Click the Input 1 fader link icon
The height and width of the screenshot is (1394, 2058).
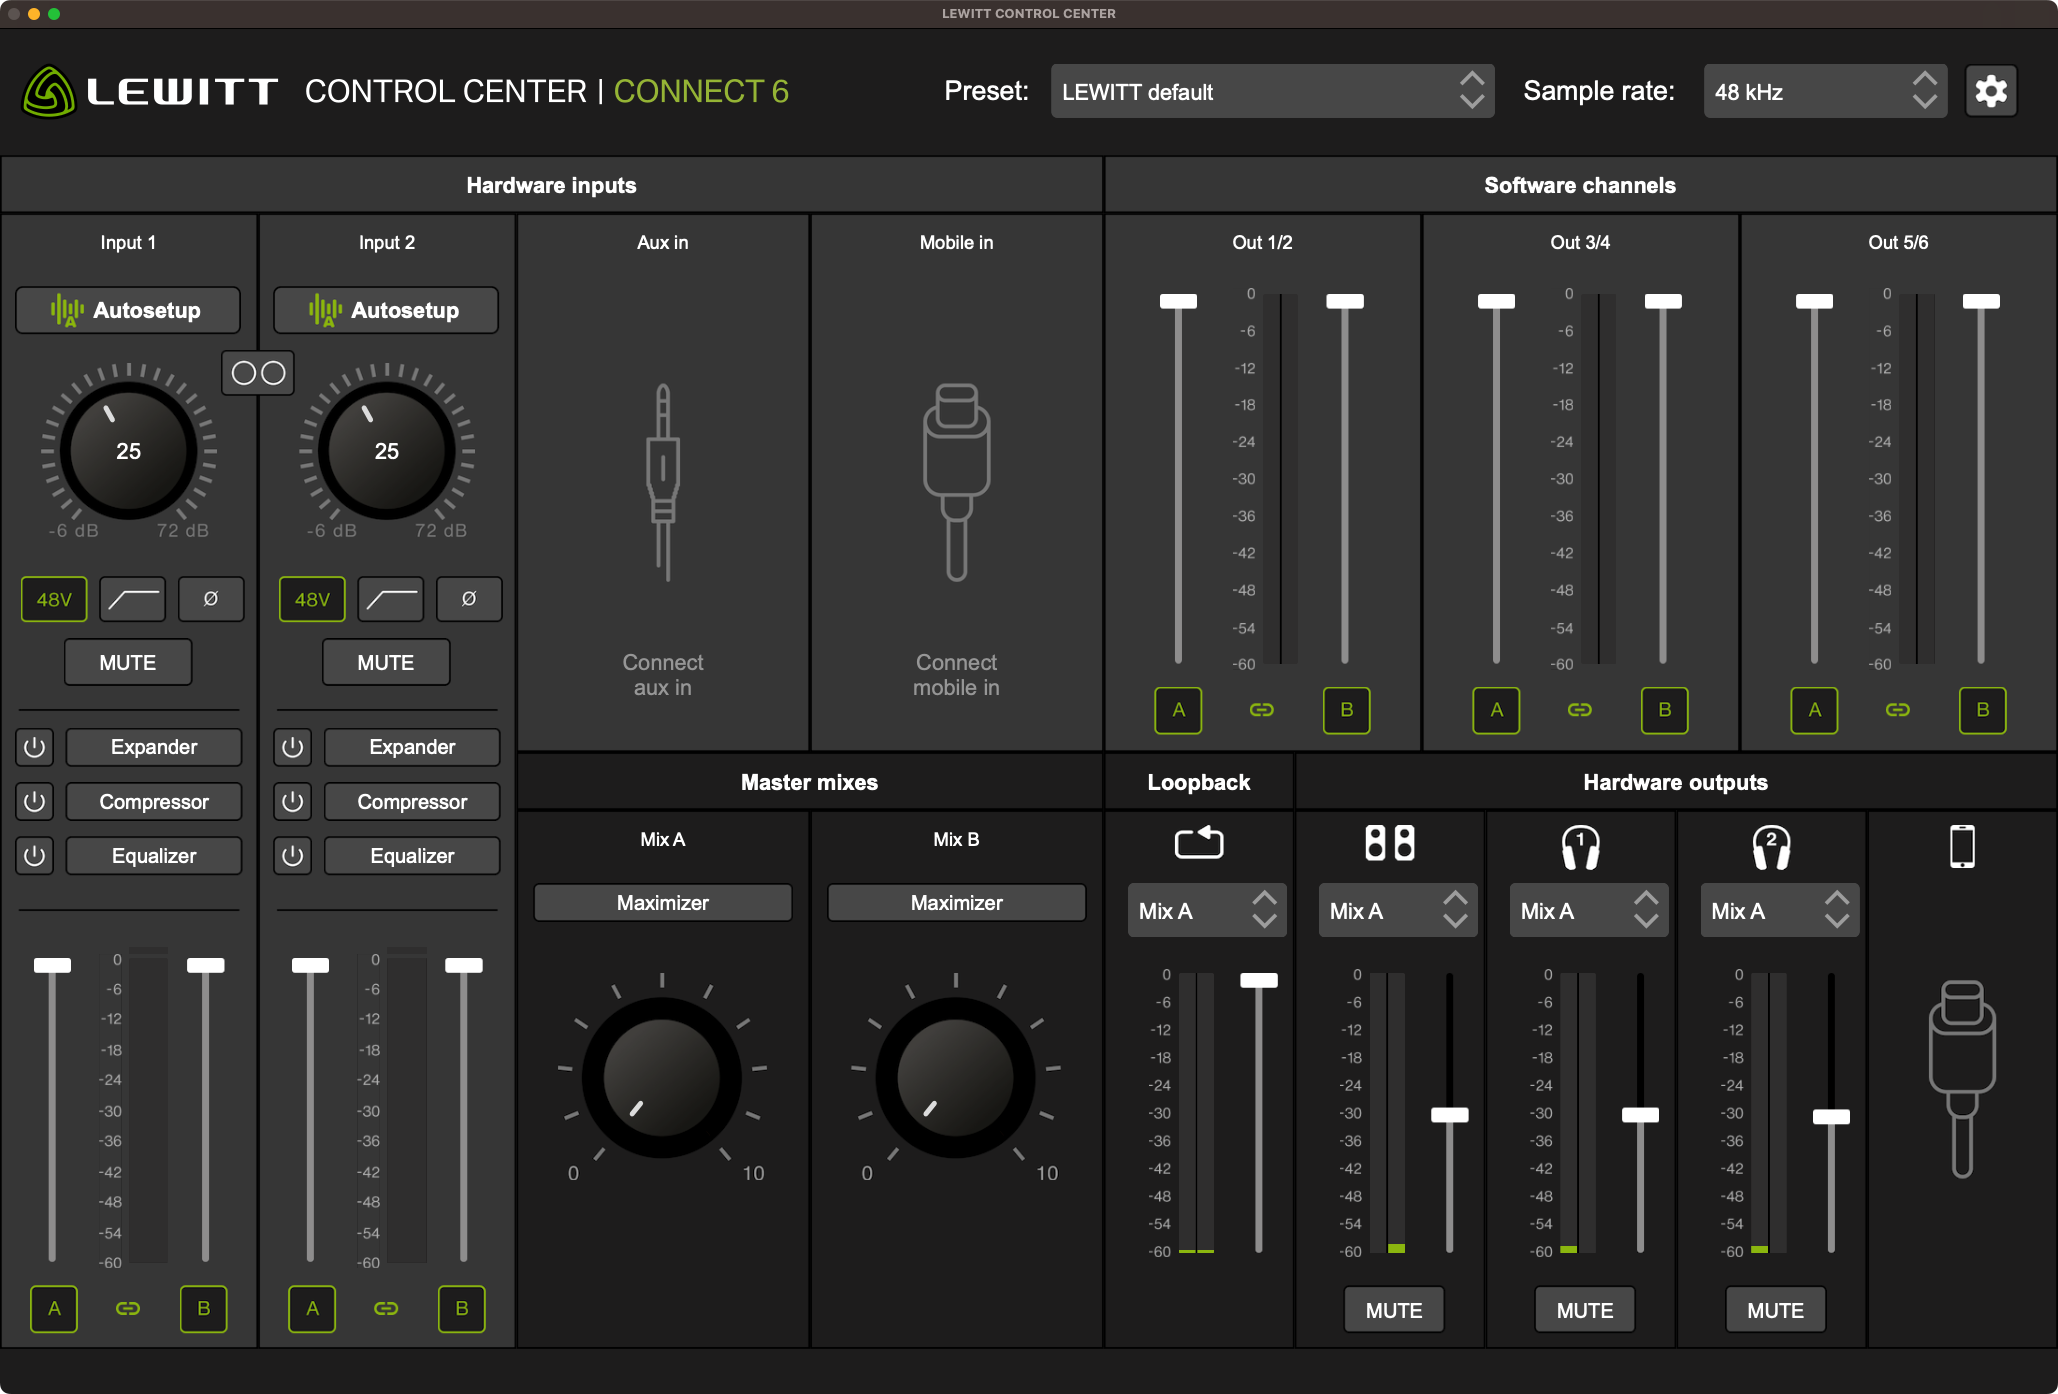click(128, 1308)
